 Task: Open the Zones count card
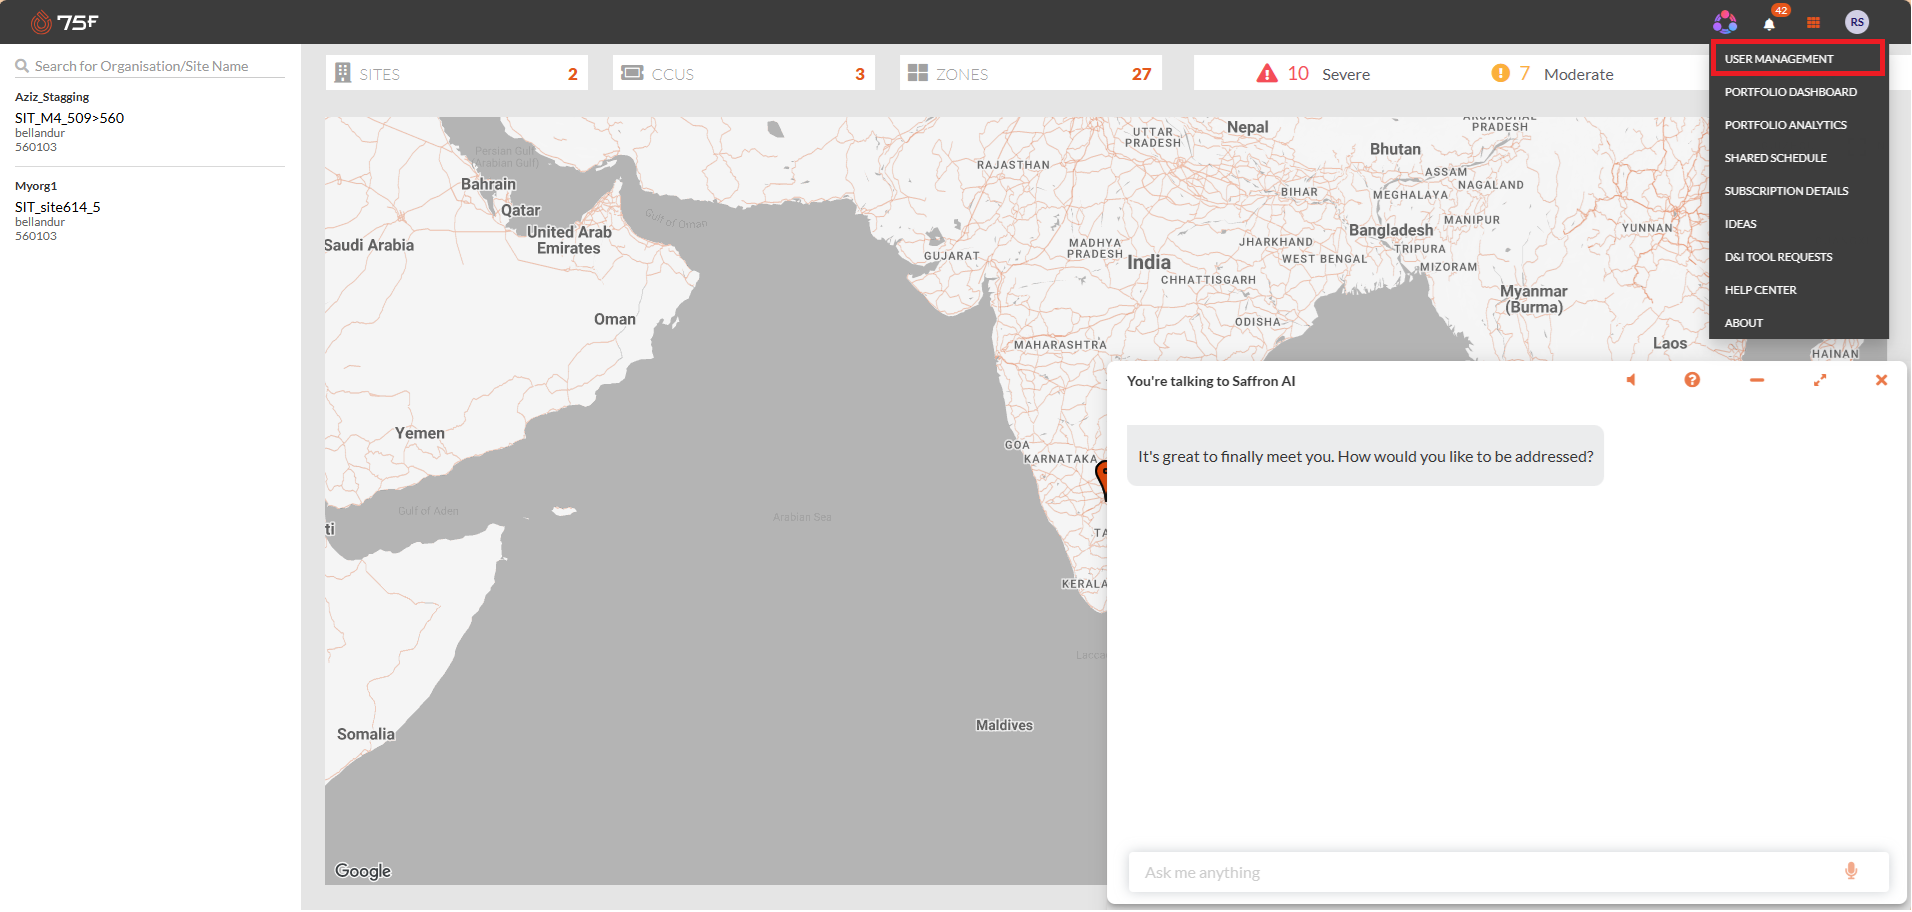tap(1031, 73)
